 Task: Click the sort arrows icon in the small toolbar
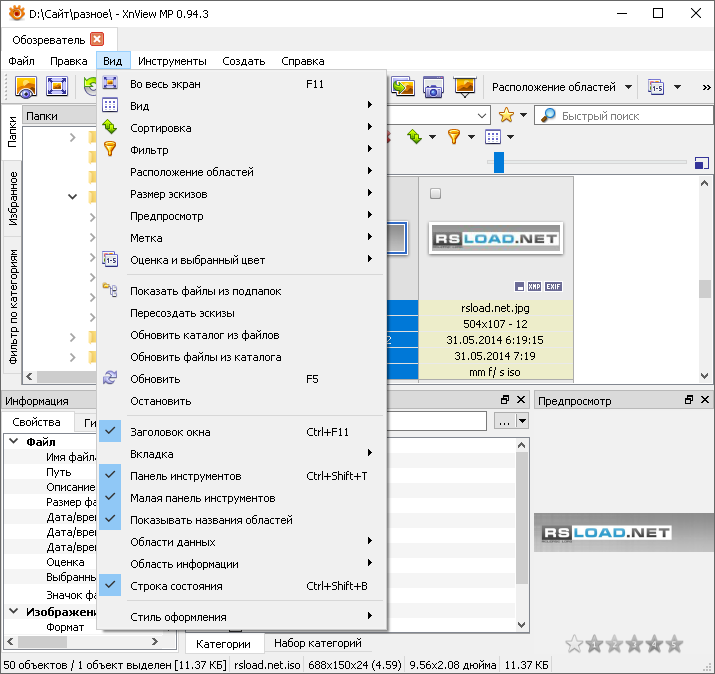click(x=414, y=137)
